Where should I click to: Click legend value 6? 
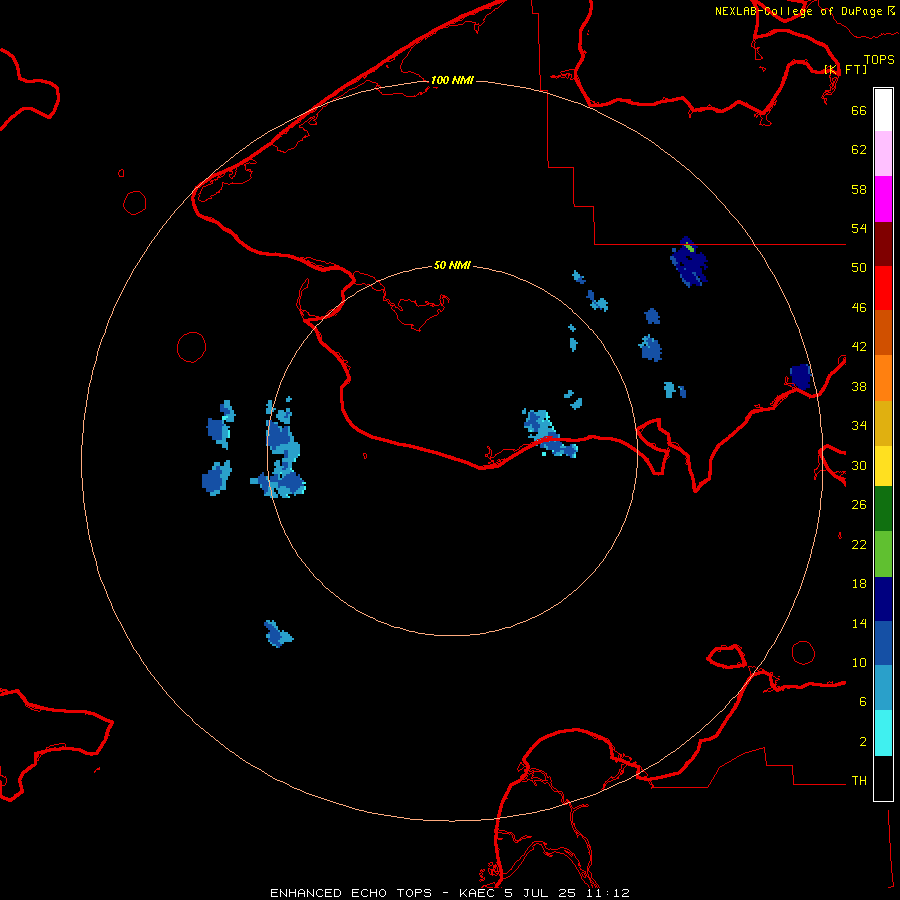tap(863, 702)
